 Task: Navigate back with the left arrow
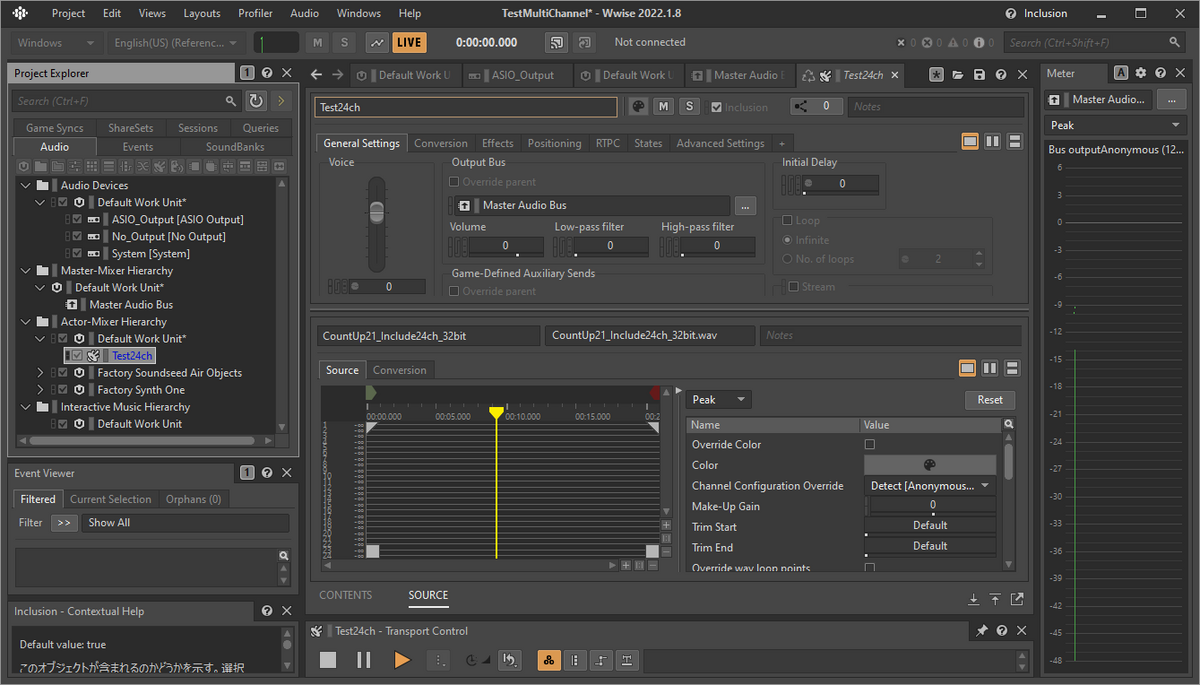317,75
